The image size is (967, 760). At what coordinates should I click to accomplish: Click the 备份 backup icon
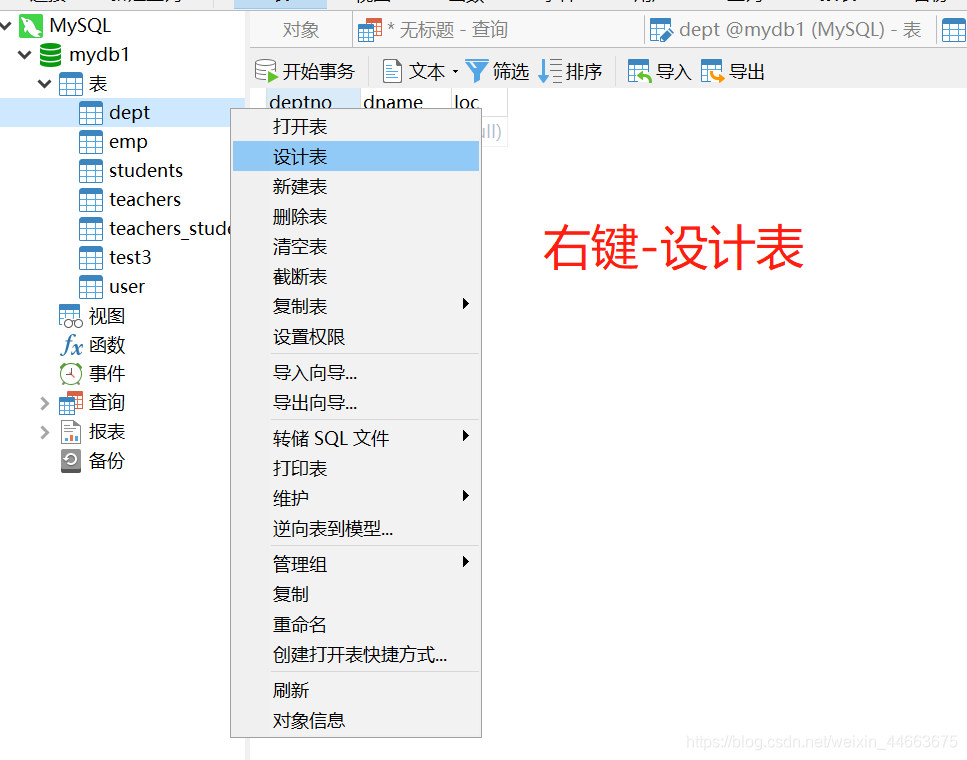pos(71,461)
